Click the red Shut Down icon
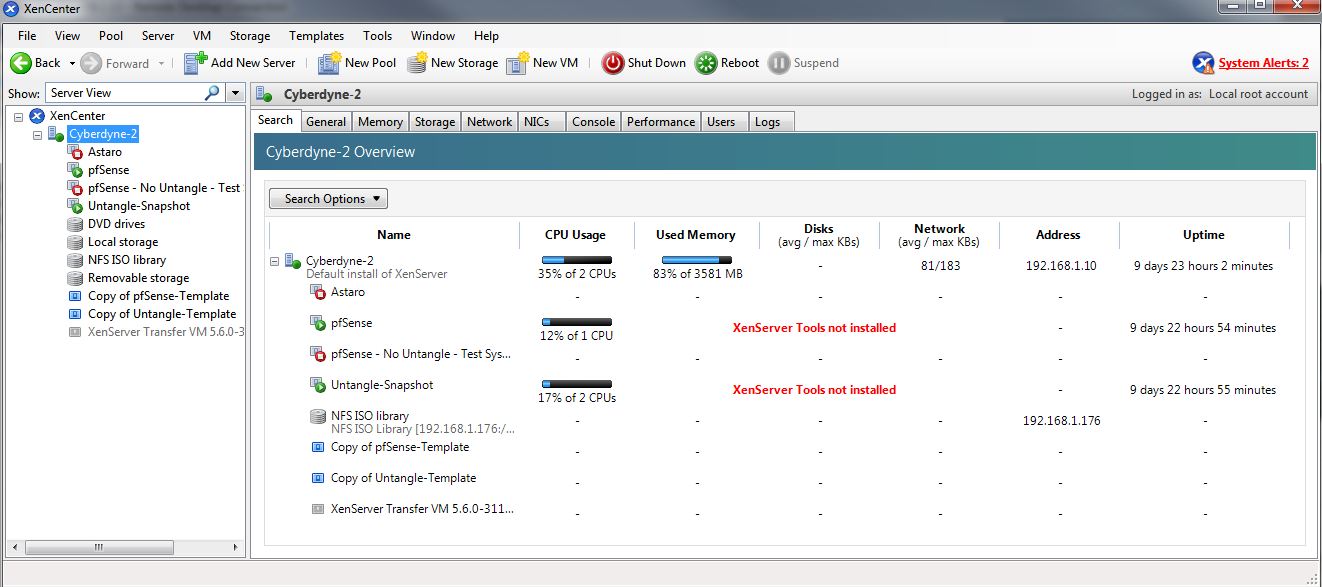The image size is (1322, 587). pos(613,63)
